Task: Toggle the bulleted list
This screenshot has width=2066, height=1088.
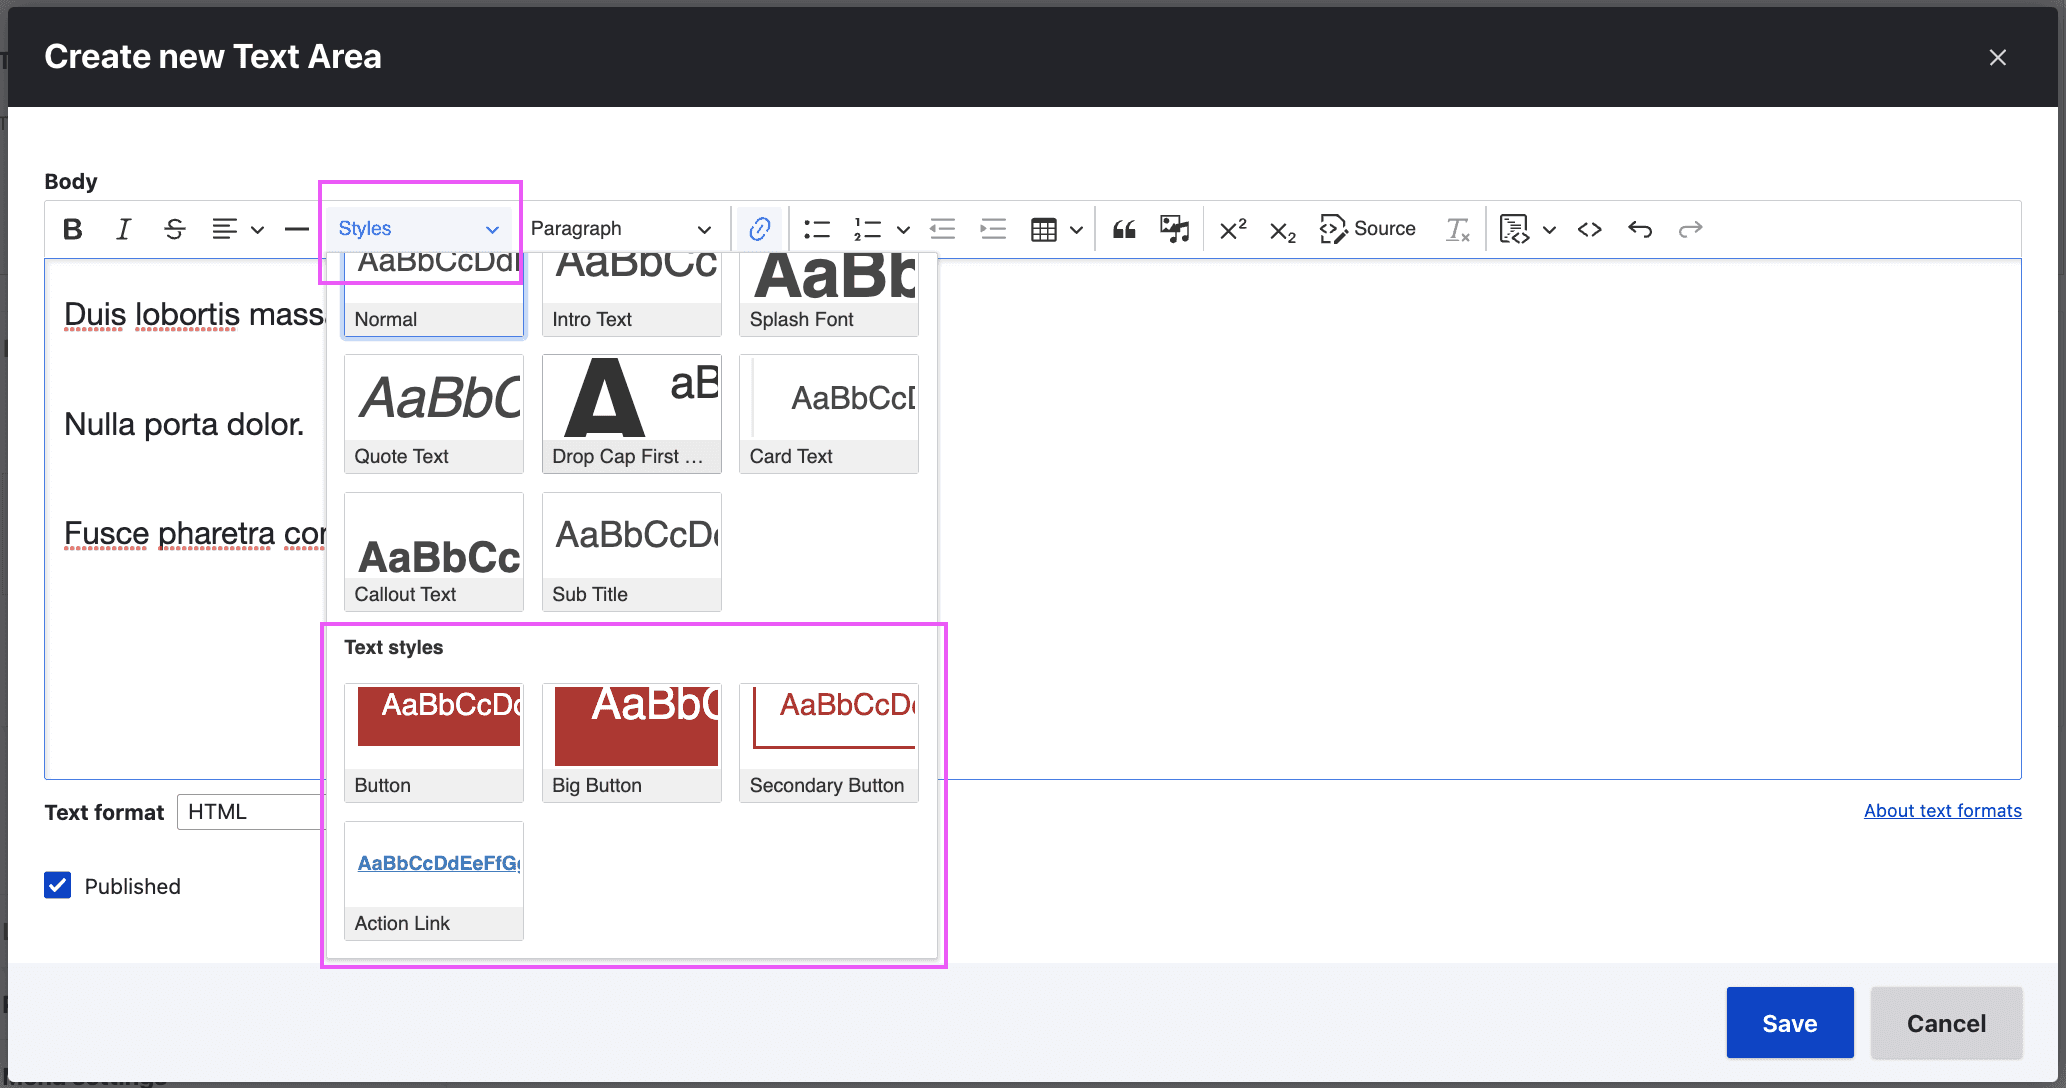Action: 816,229
